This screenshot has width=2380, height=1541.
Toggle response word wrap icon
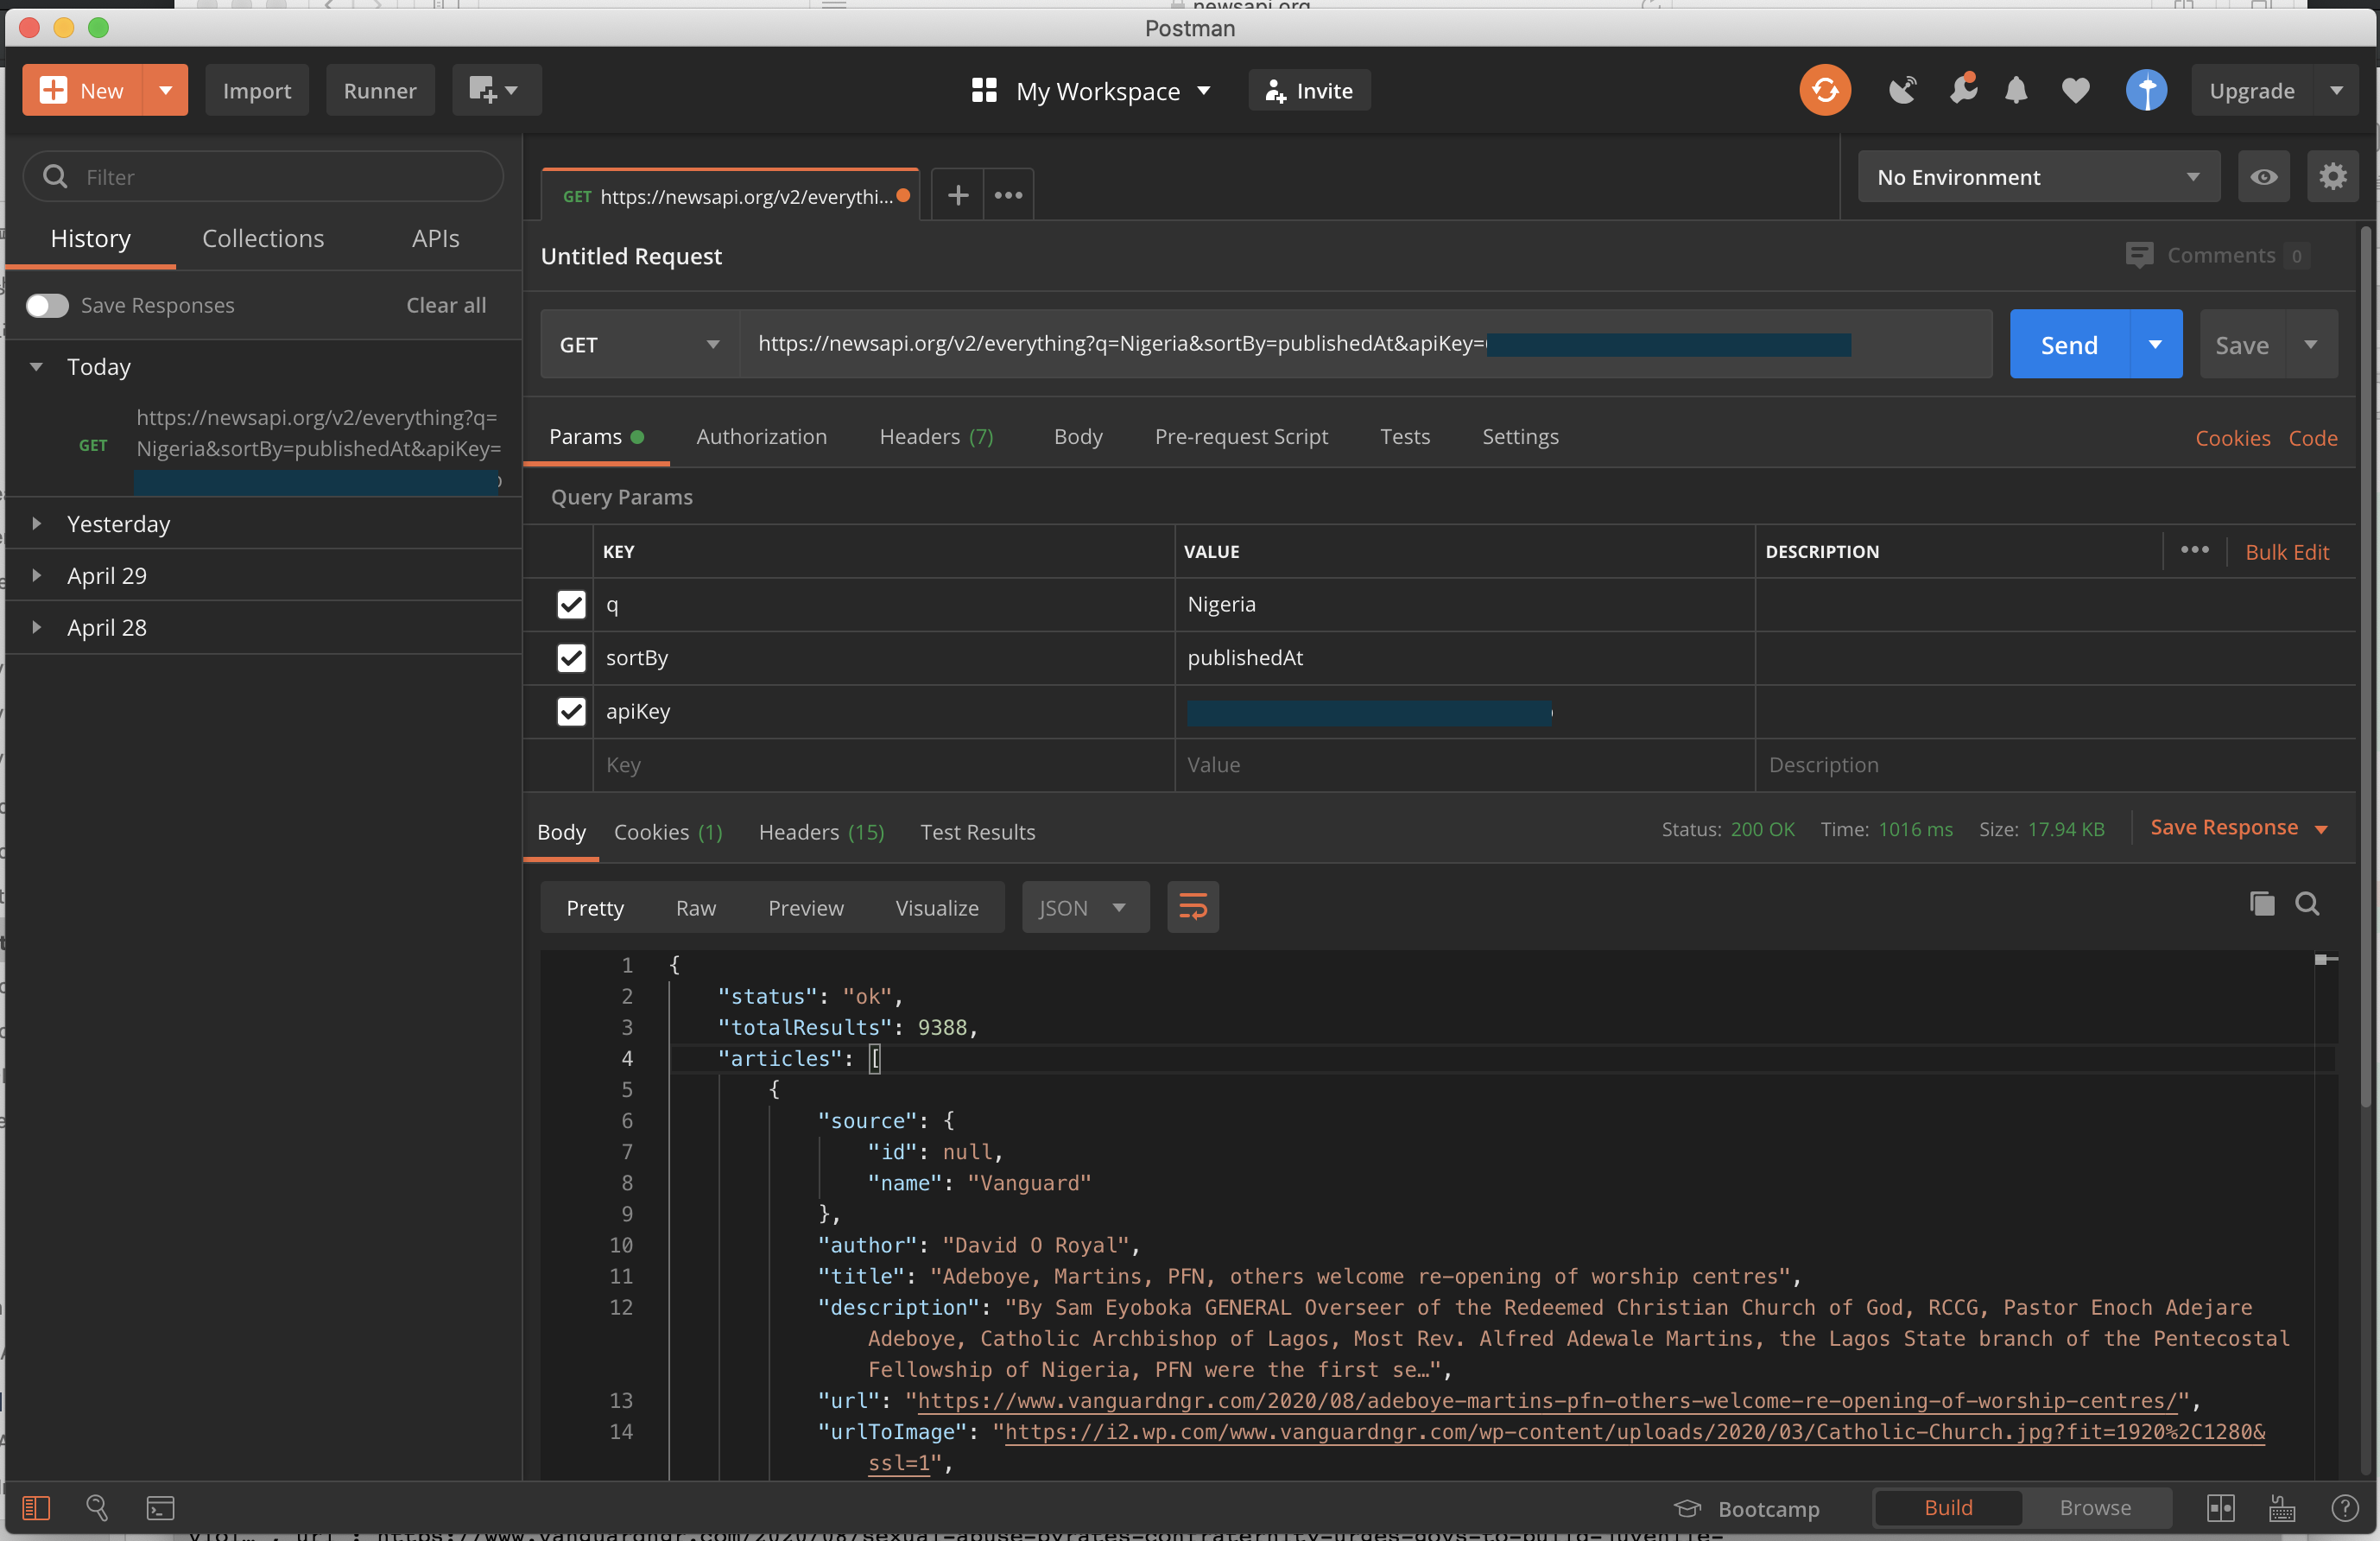(x=1192, y=907)
